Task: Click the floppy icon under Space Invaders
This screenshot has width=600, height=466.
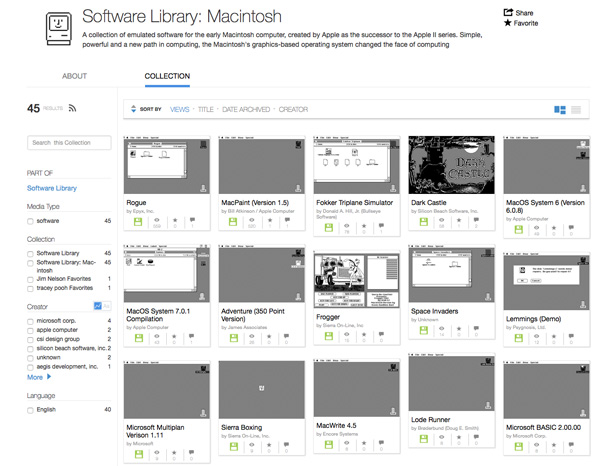Action: point(424,330)
